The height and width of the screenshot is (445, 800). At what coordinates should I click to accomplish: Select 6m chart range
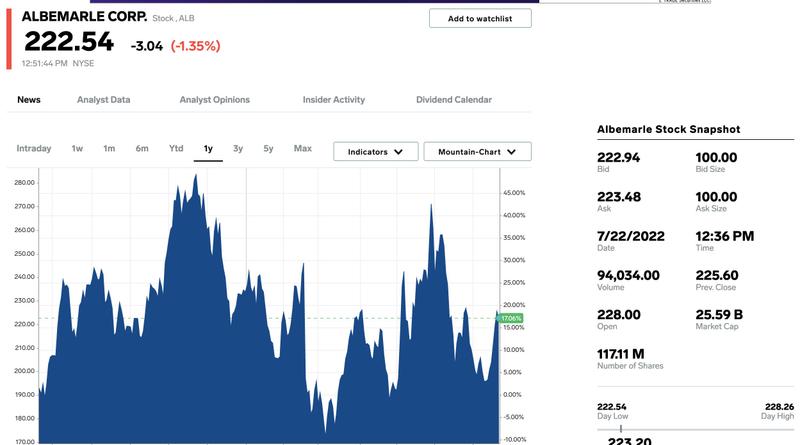tap(142, 149)
